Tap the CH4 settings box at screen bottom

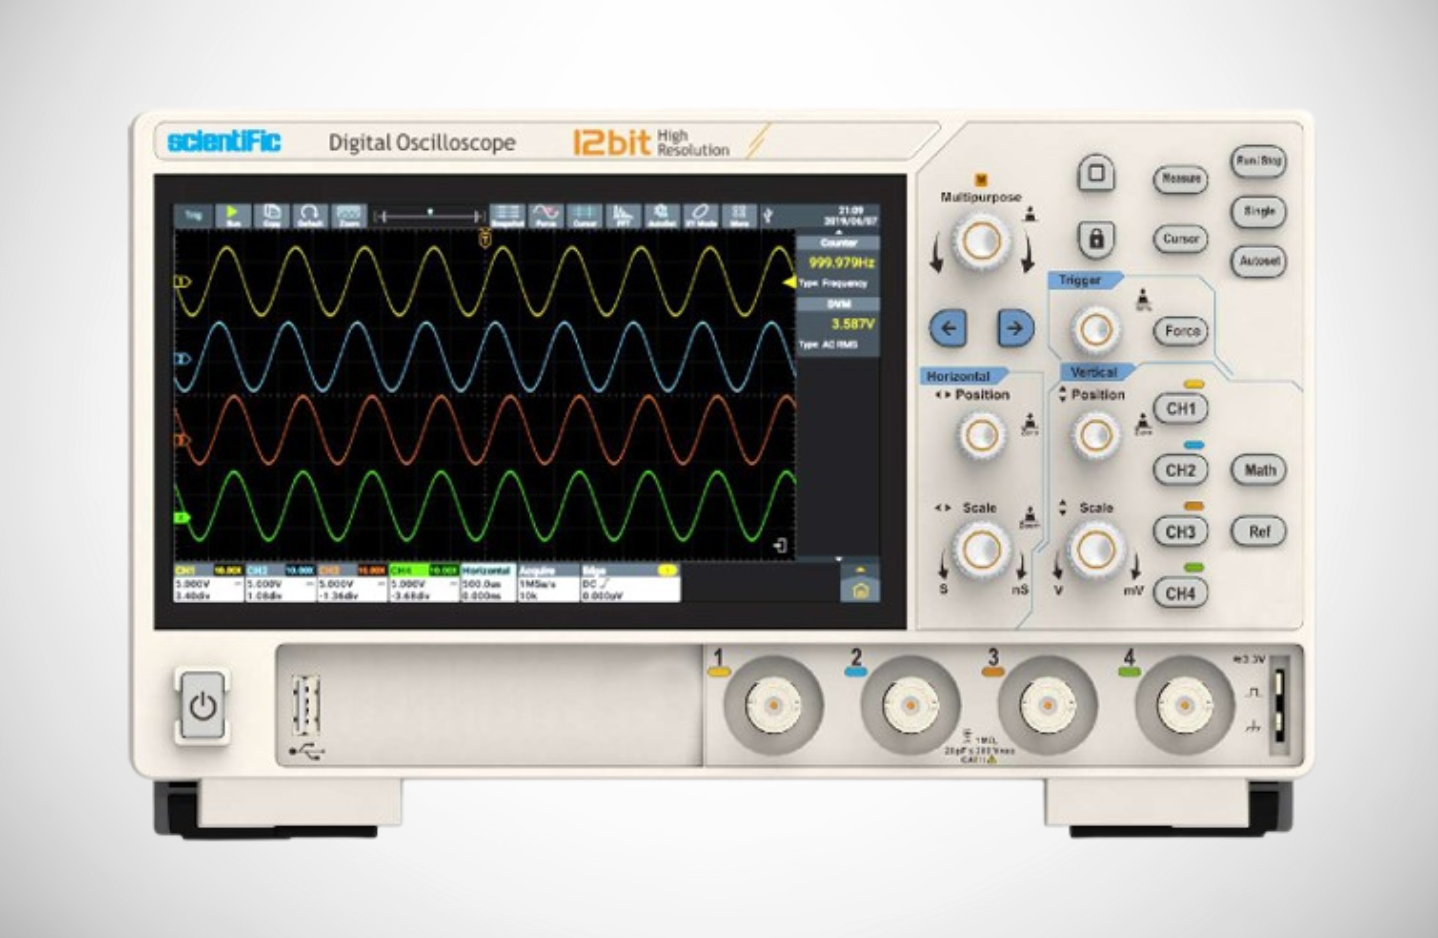[424, 583]
